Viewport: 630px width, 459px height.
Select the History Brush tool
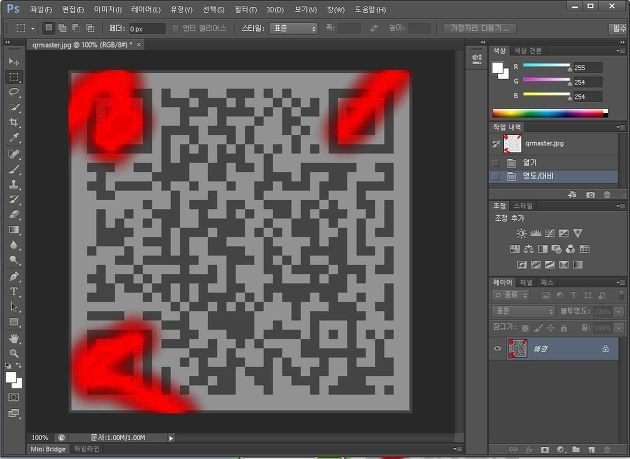coord(14,200)
